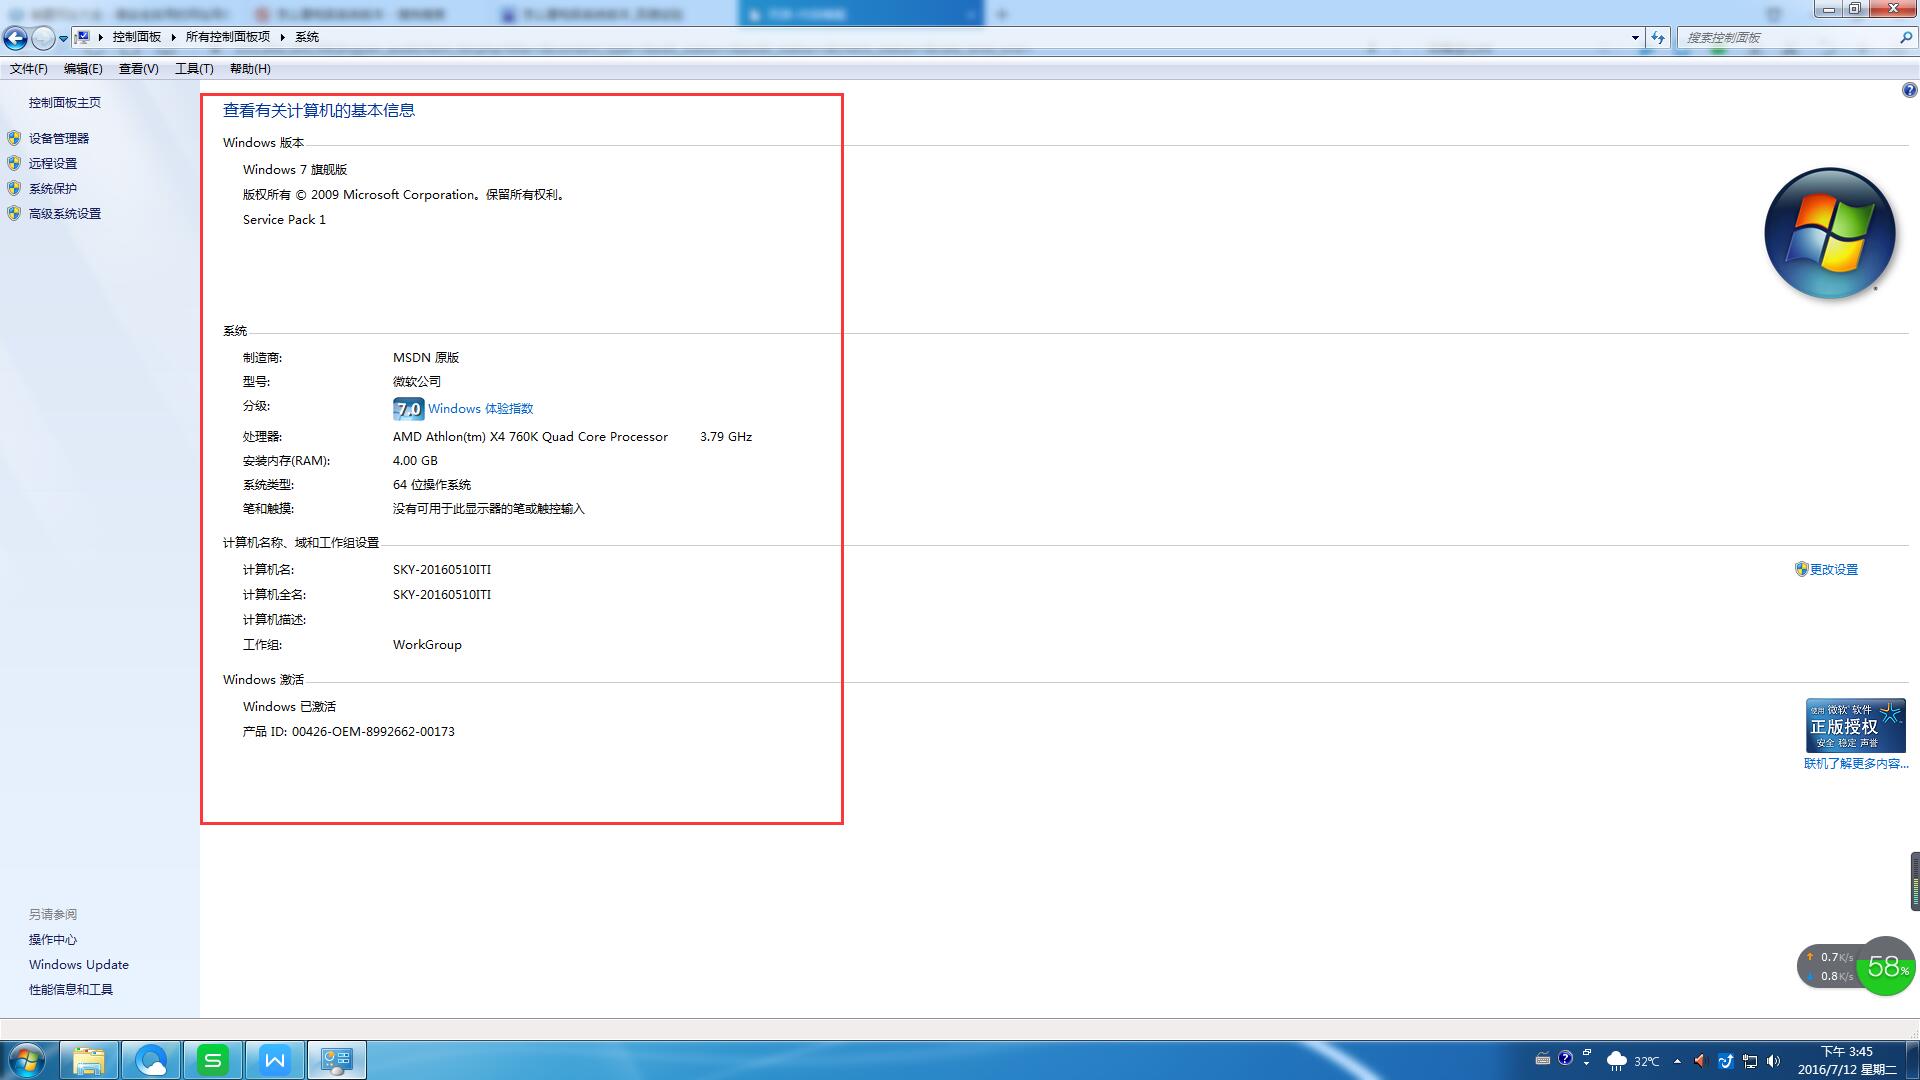The height and width of the screenshot is (1080, 1920).
Task: Click the shield icon beside 系统保护
Action: click(x=14, y=188)
